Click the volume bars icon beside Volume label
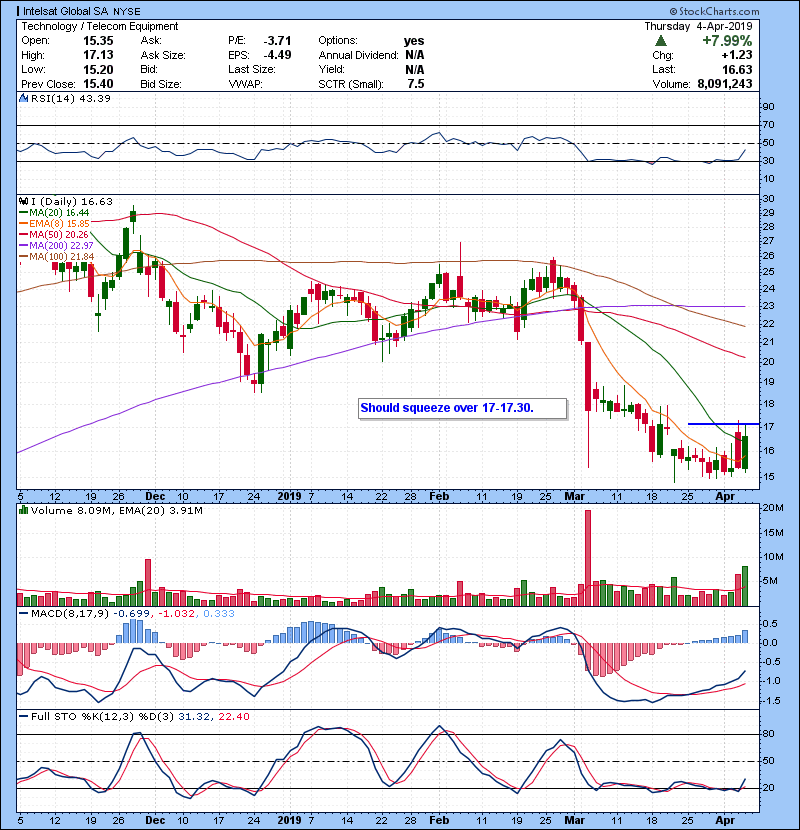Viewport: 800px width, 830px height. pyautogui.click(x=24, y=510)
